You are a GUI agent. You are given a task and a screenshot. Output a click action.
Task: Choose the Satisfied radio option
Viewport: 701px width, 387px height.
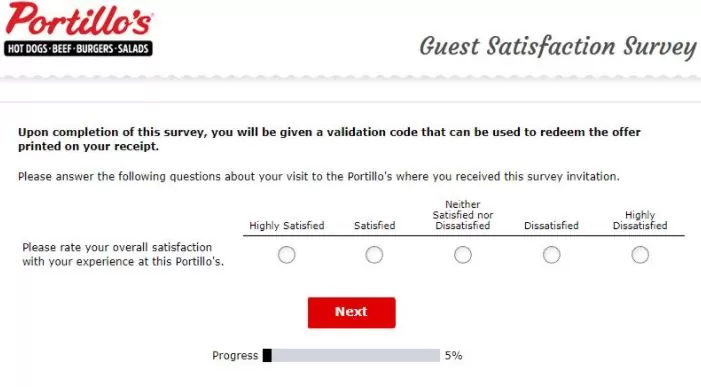(374, 255)
